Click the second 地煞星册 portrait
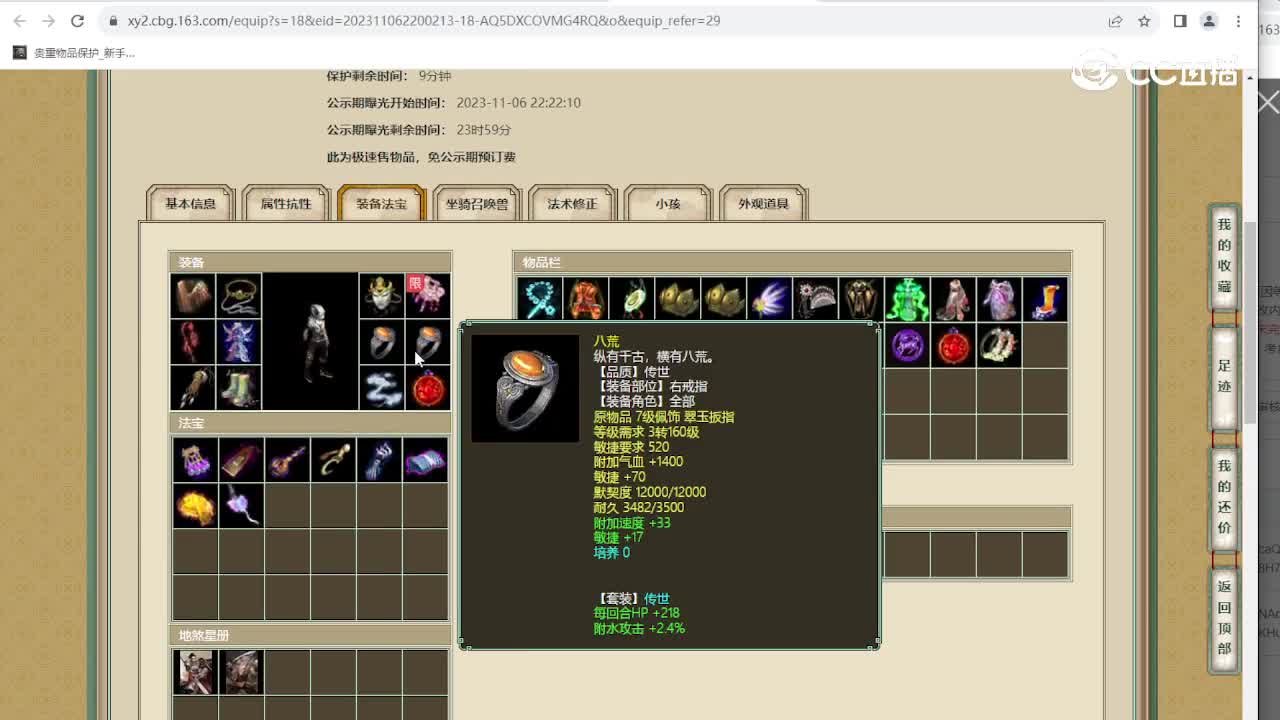This screenshot has height=720, width=1280. 241,672
